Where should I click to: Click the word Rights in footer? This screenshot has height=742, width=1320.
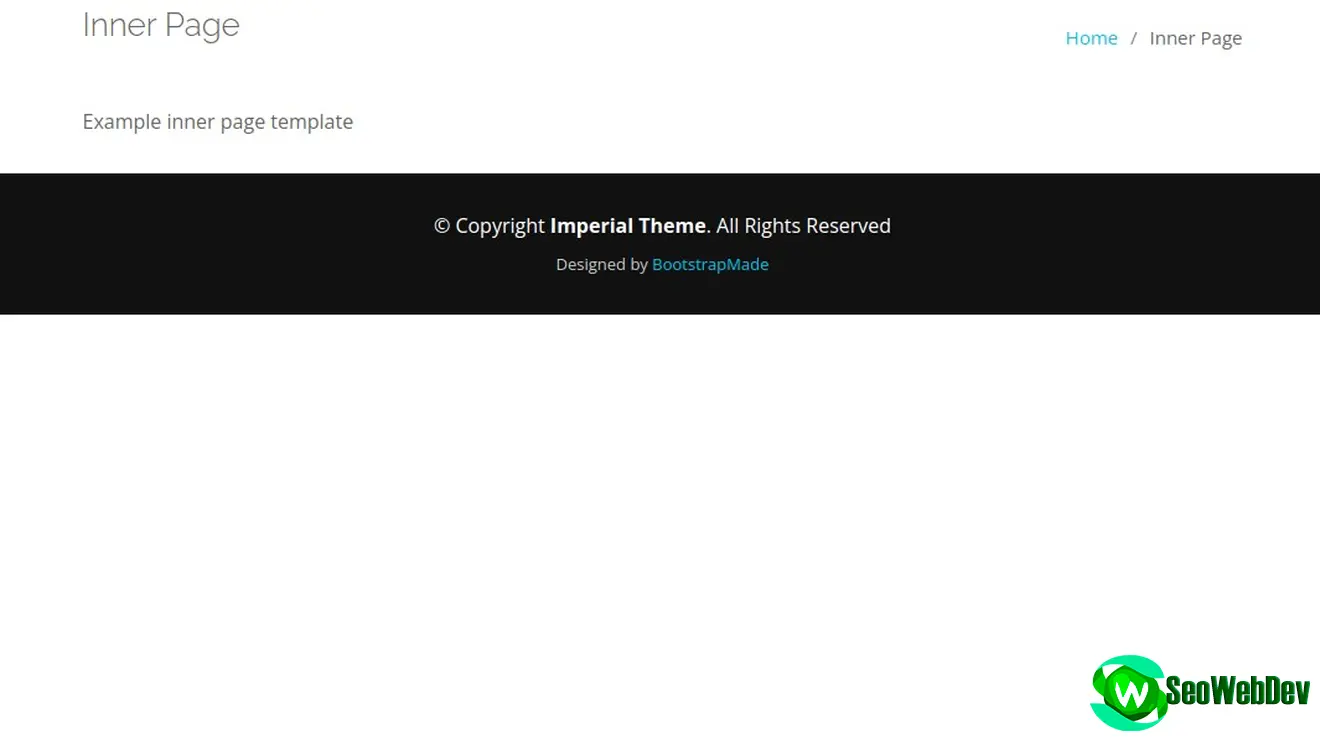tap(772, 226)
